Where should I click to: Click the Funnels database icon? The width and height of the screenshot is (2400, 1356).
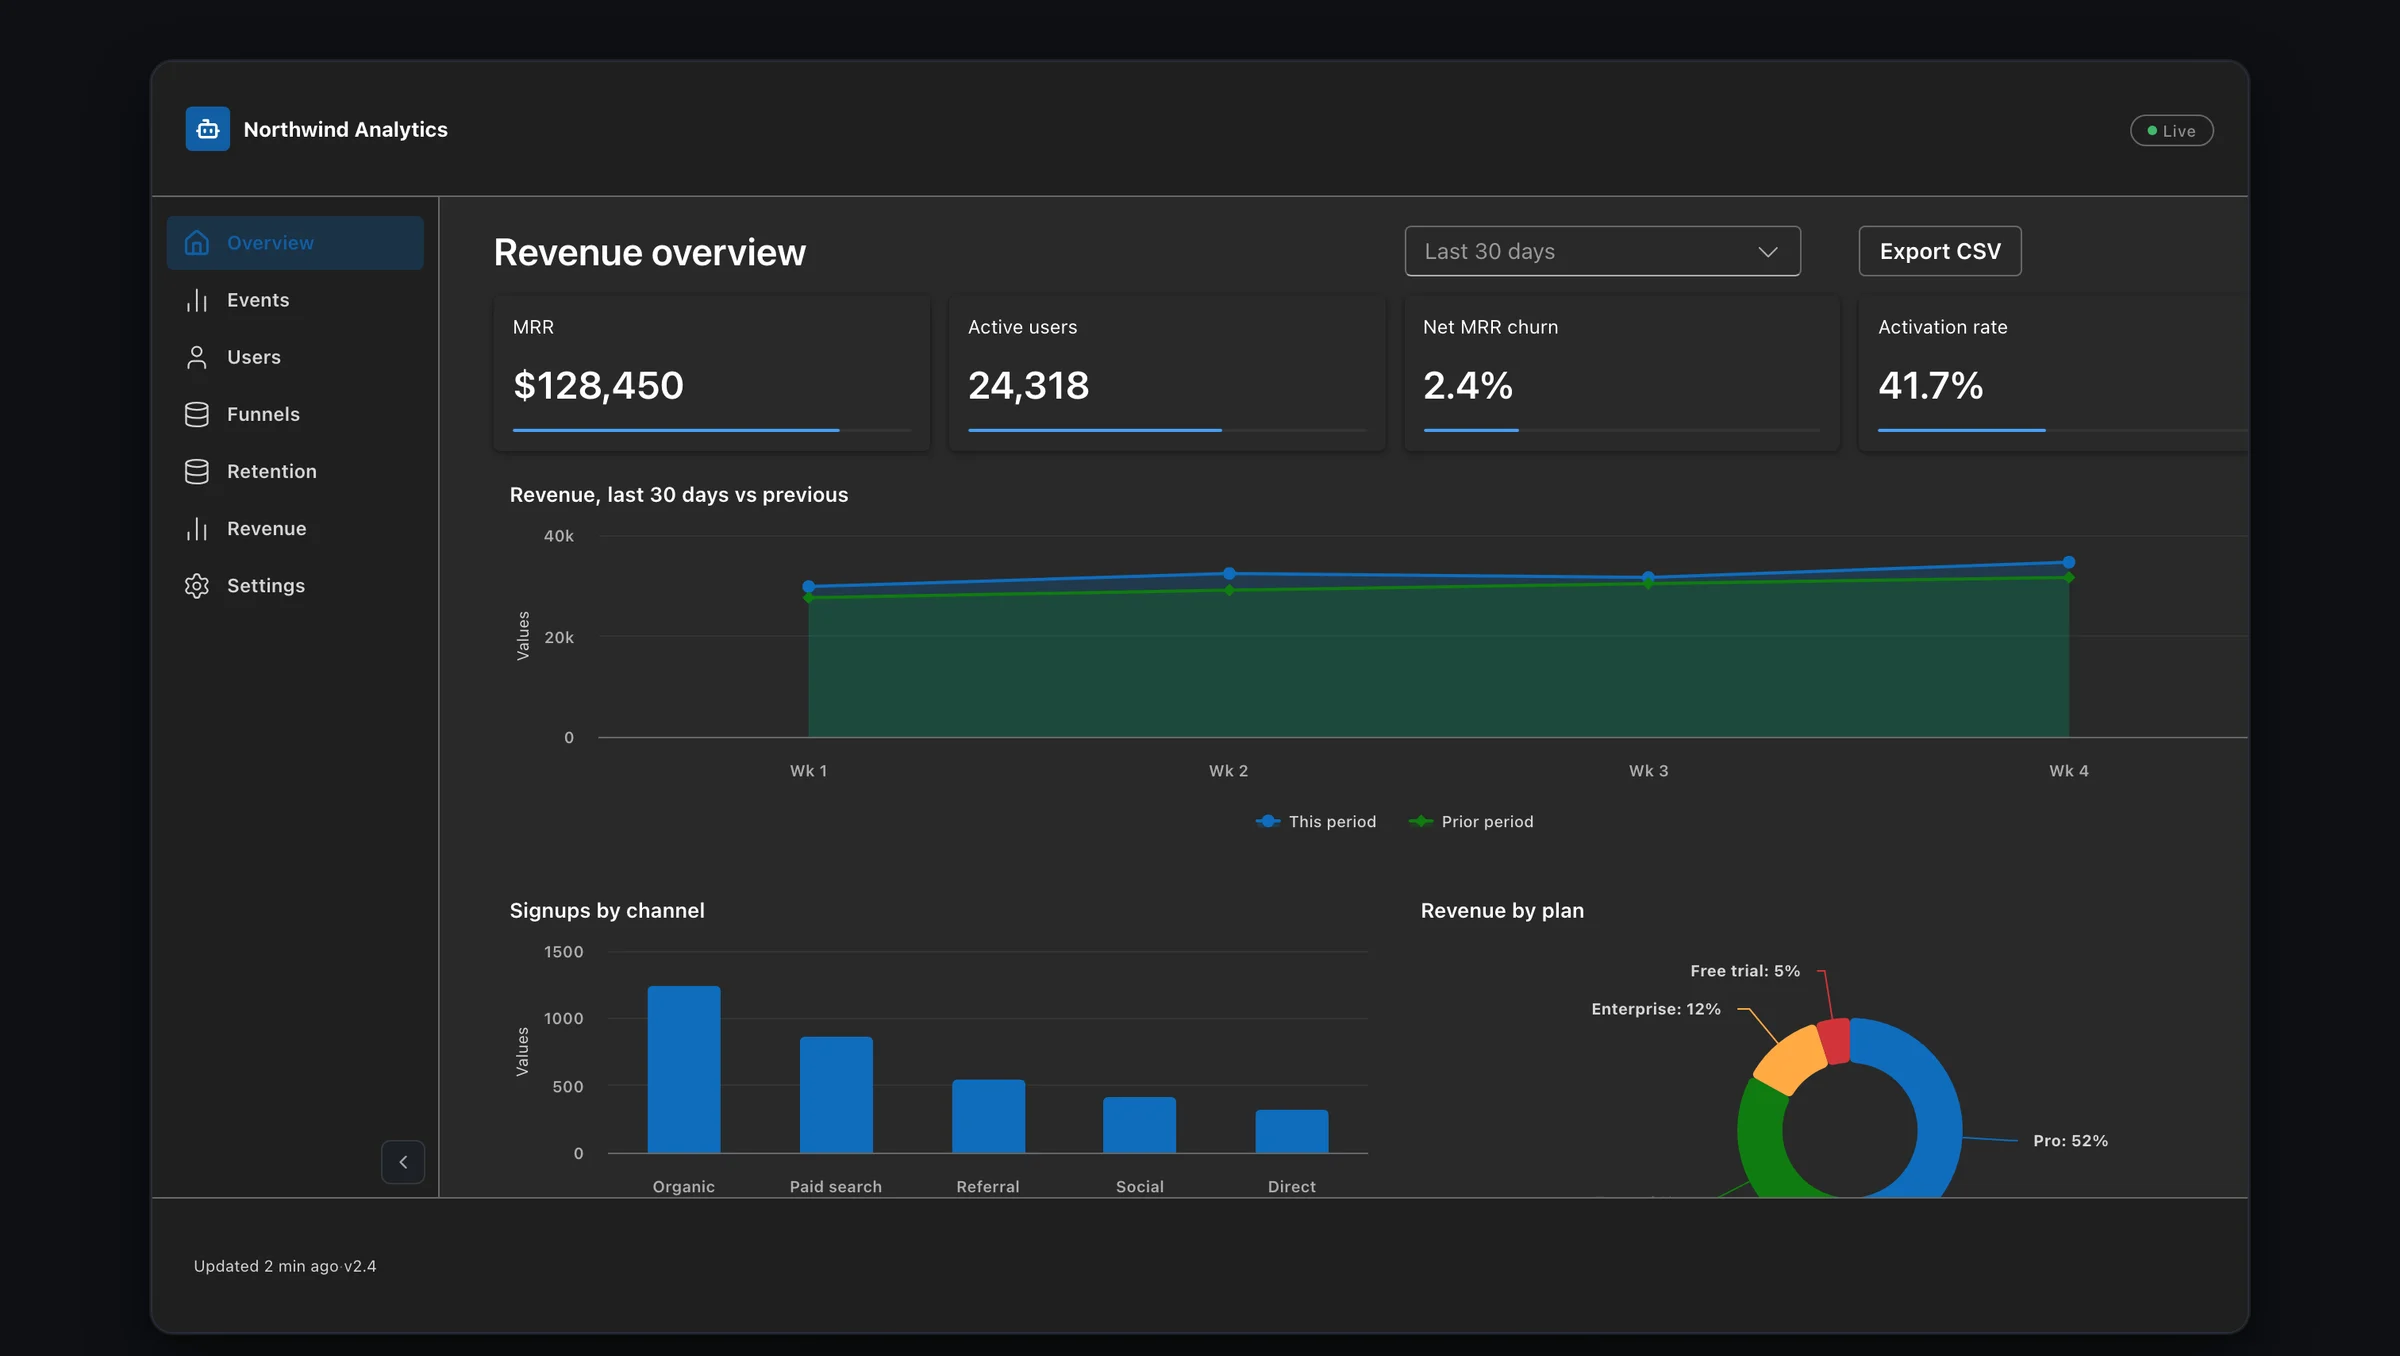(x=197, y=414)
